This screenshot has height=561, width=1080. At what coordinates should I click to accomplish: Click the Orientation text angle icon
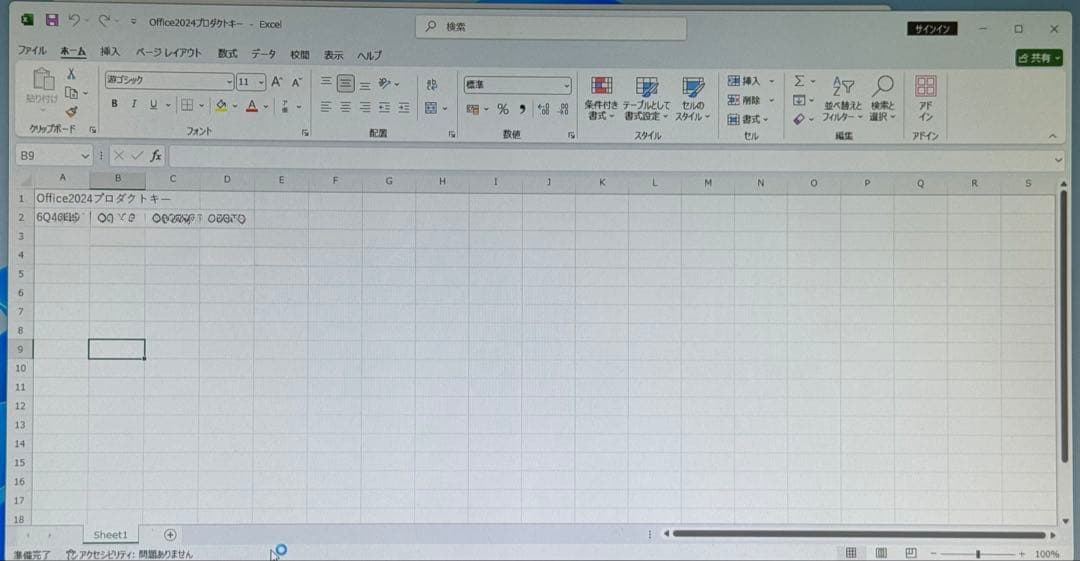click(385, 83)
